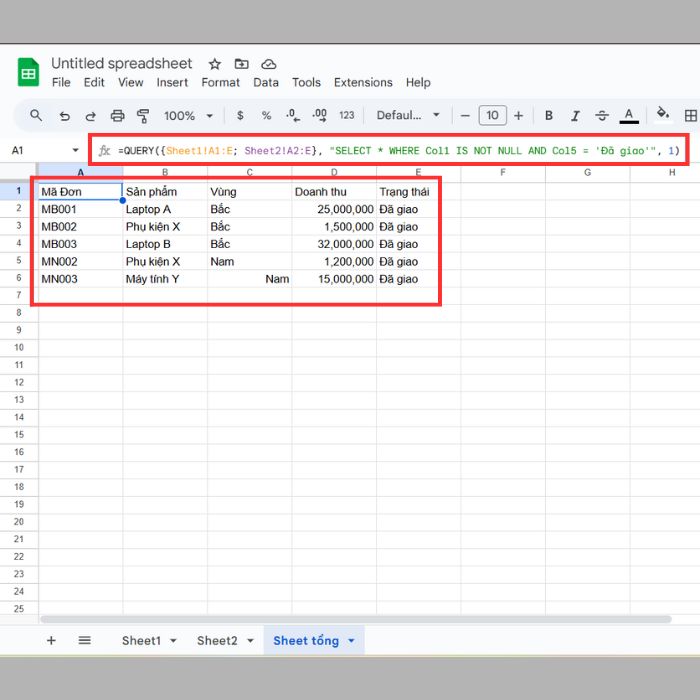700x700 pixels.
Task: Select cell '15,000,000'
Action: (334, 279)
